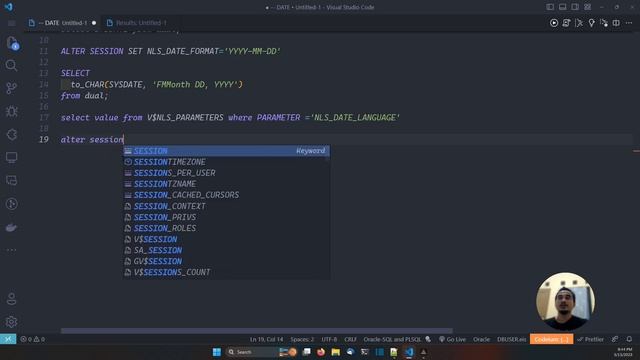This screenshot has height=360, width=640.
Task: Open the terminal app in taskbar
Action: pyautogui.click(x=364, y=352)
